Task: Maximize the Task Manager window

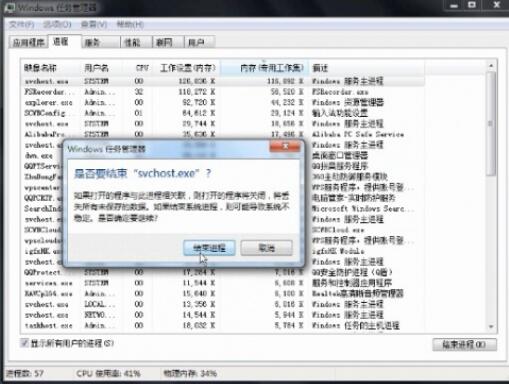Action: [x=472, y=5]
